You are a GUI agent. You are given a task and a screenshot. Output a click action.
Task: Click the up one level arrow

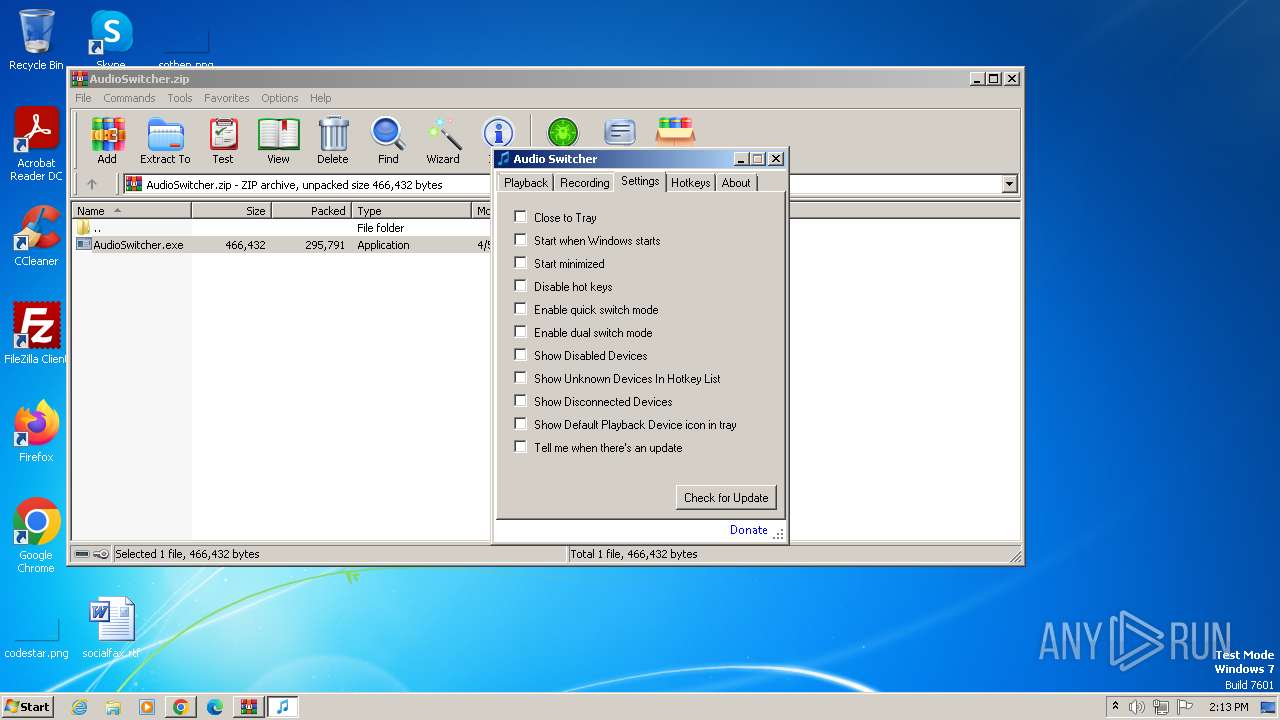[92, 184]
